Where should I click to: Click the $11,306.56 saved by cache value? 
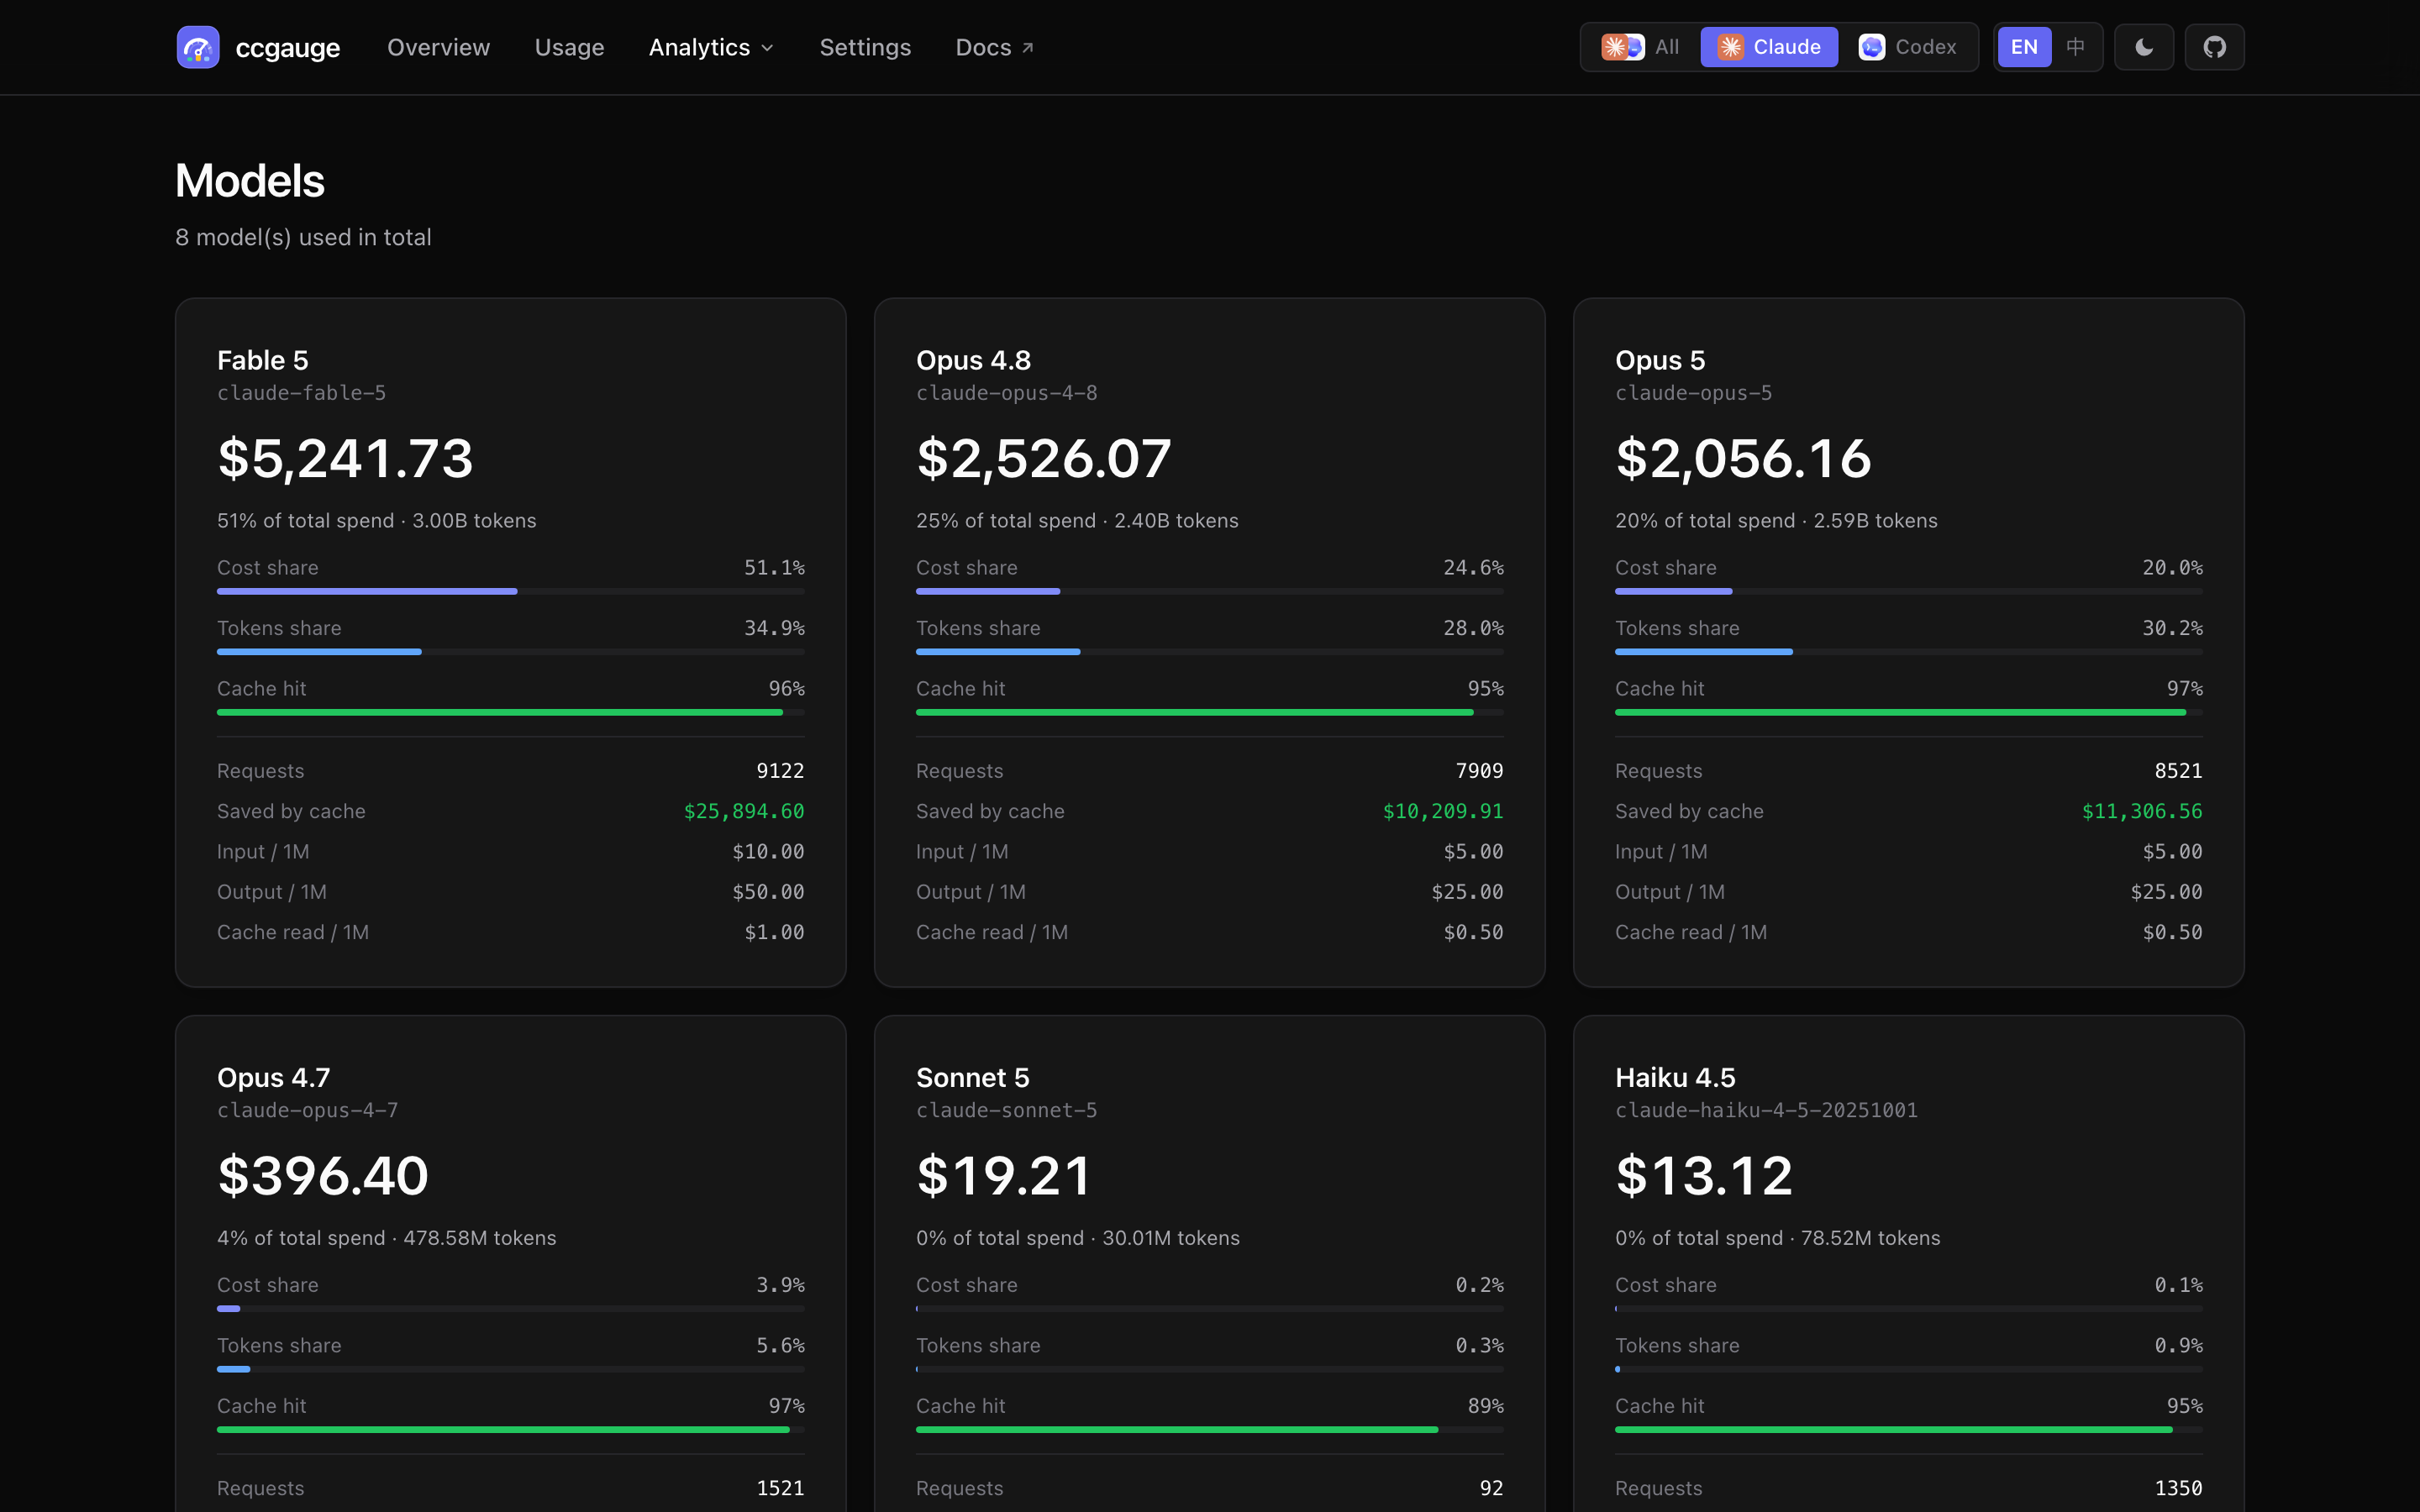2142,811
